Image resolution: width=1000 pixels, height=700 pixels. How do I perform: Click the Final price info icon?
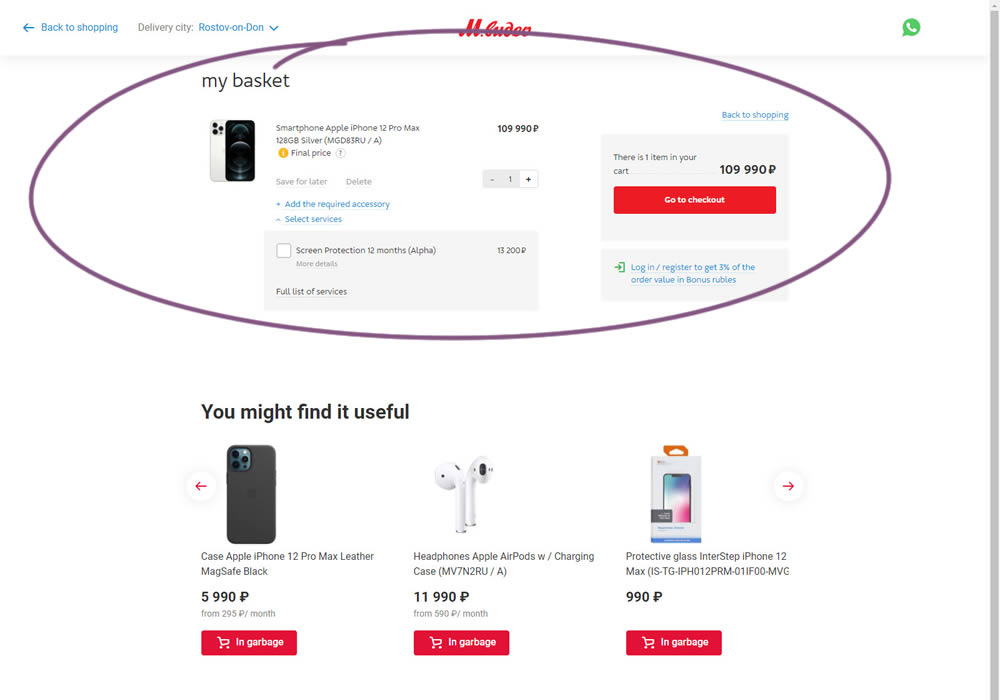click(x=283, y=153)
